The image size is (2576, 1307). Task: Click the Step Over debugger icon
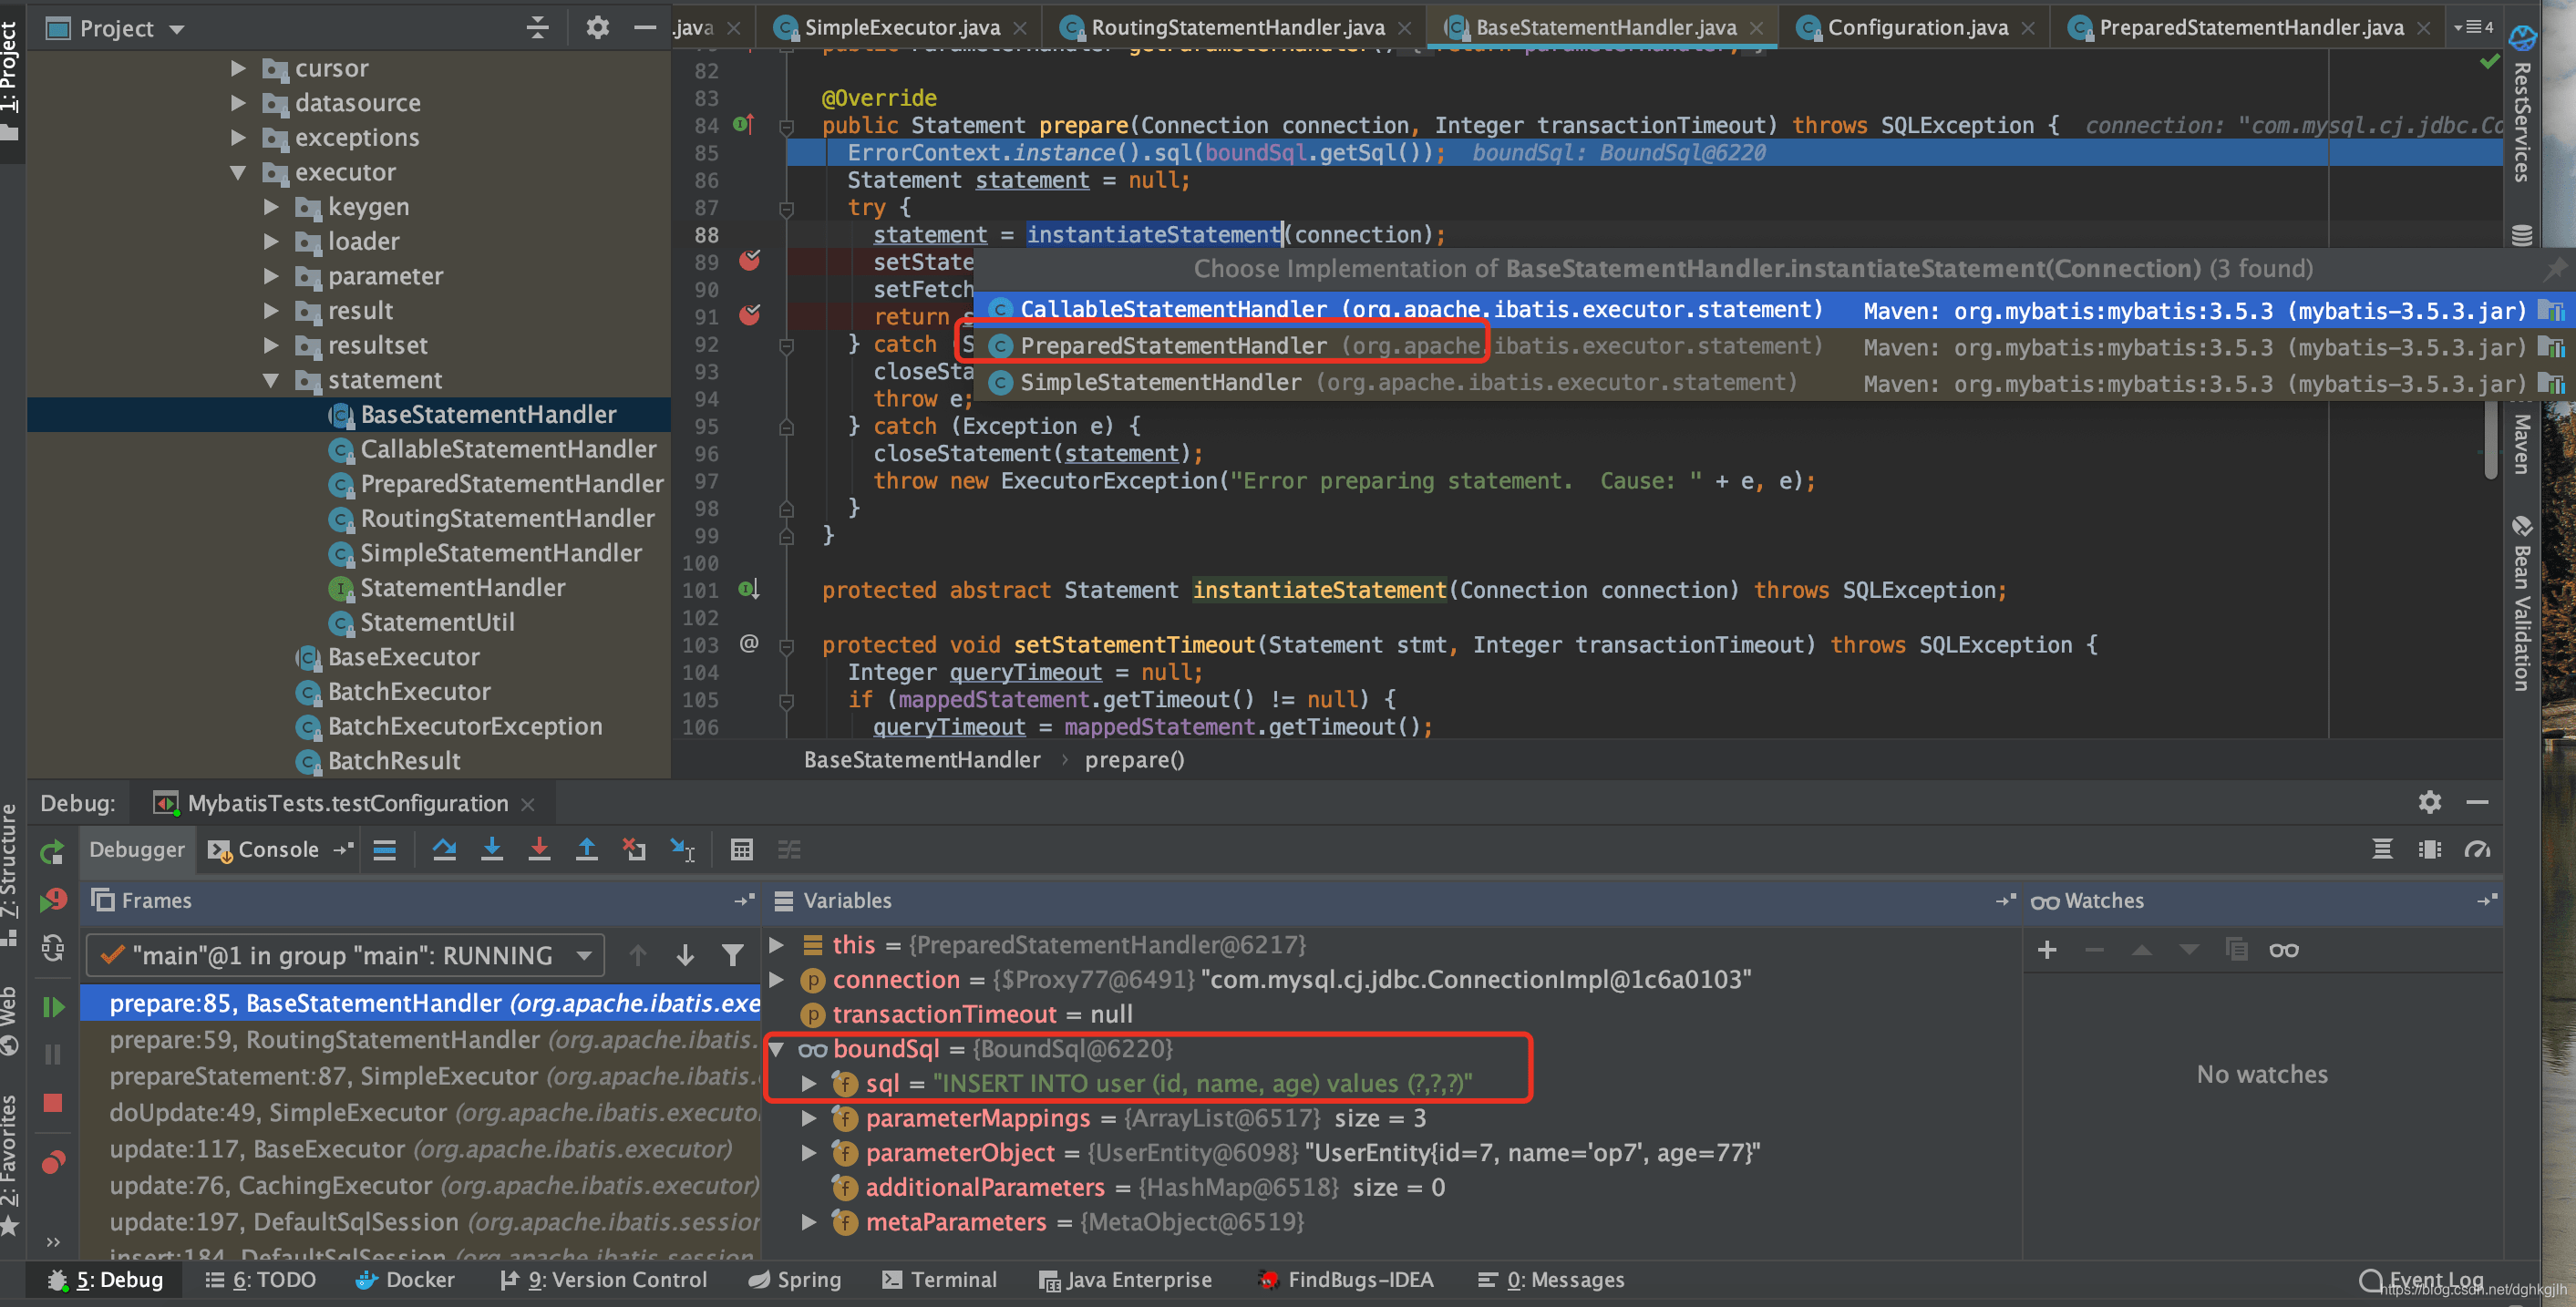point(444,850)
